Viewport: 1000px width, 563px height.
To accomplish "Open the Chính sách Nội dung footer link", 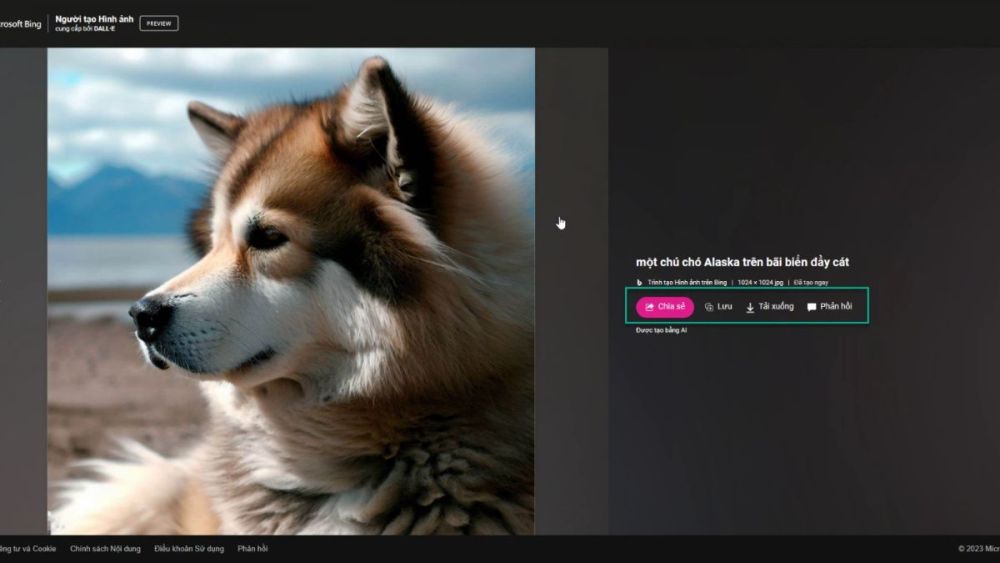I will 105,548.
